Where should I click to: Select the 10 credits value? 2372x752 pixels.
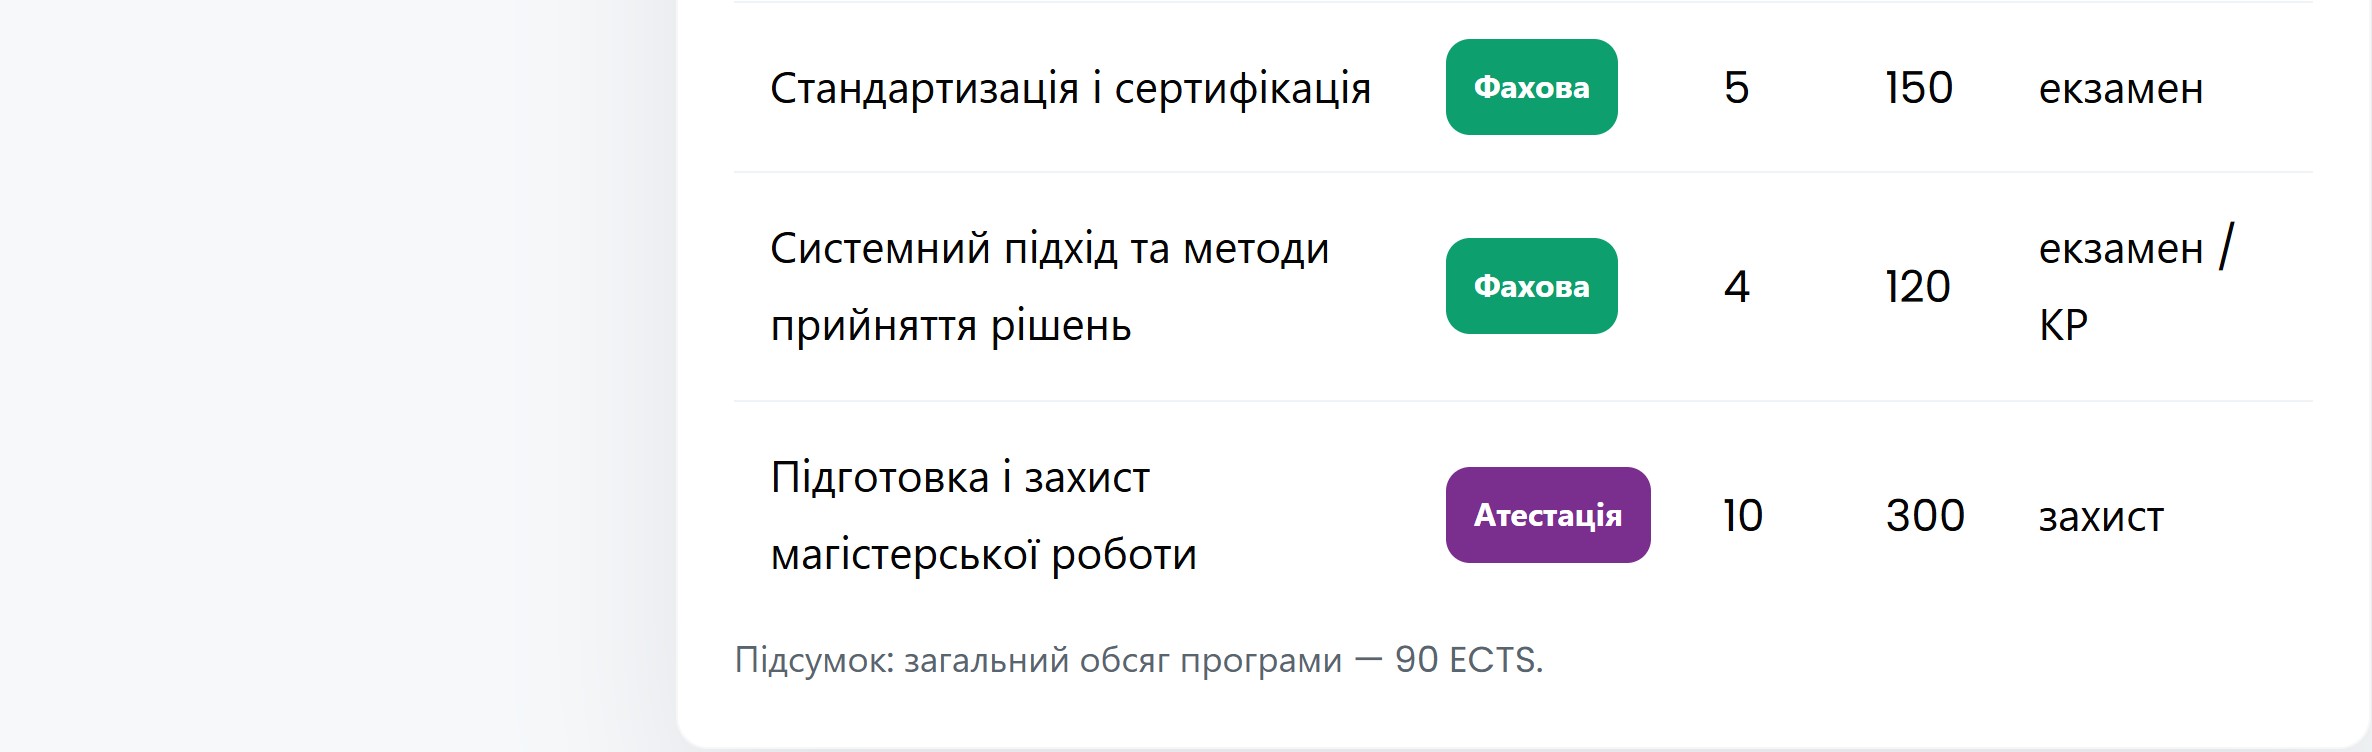1742,516
